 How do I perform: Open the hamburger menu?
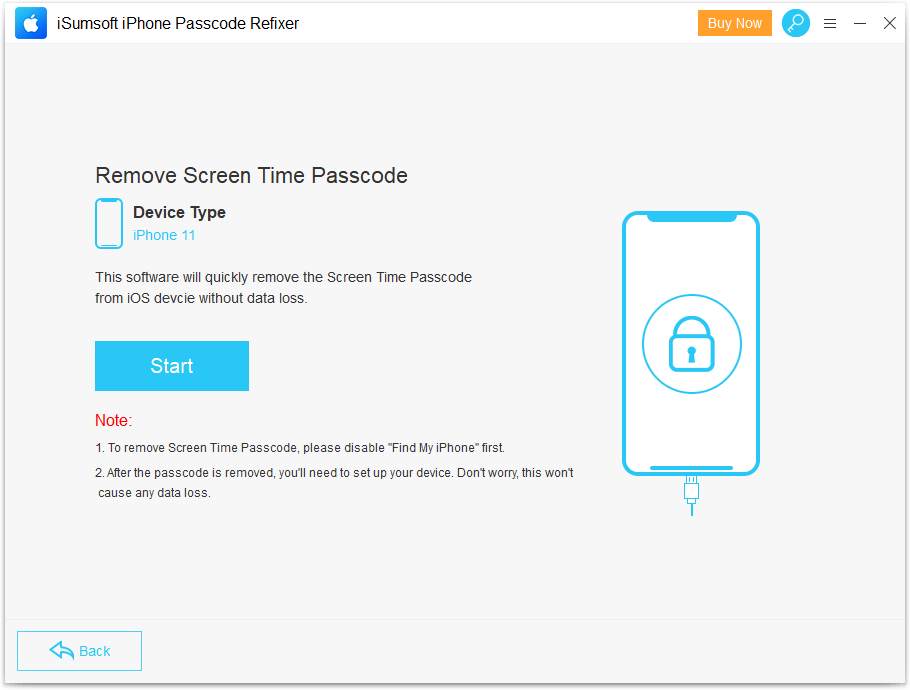coord(830,24)
